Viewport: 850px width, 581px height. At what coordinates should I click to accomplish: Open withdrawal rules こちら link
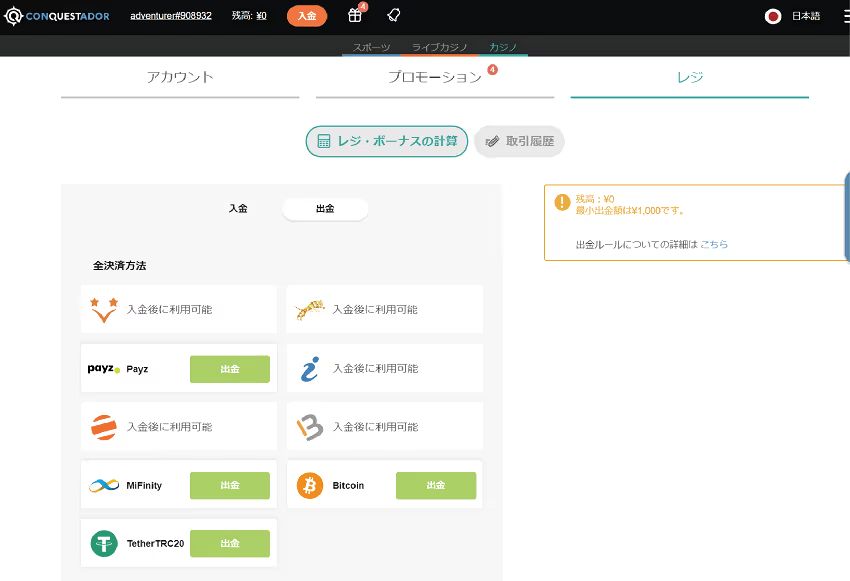[714, 244]
